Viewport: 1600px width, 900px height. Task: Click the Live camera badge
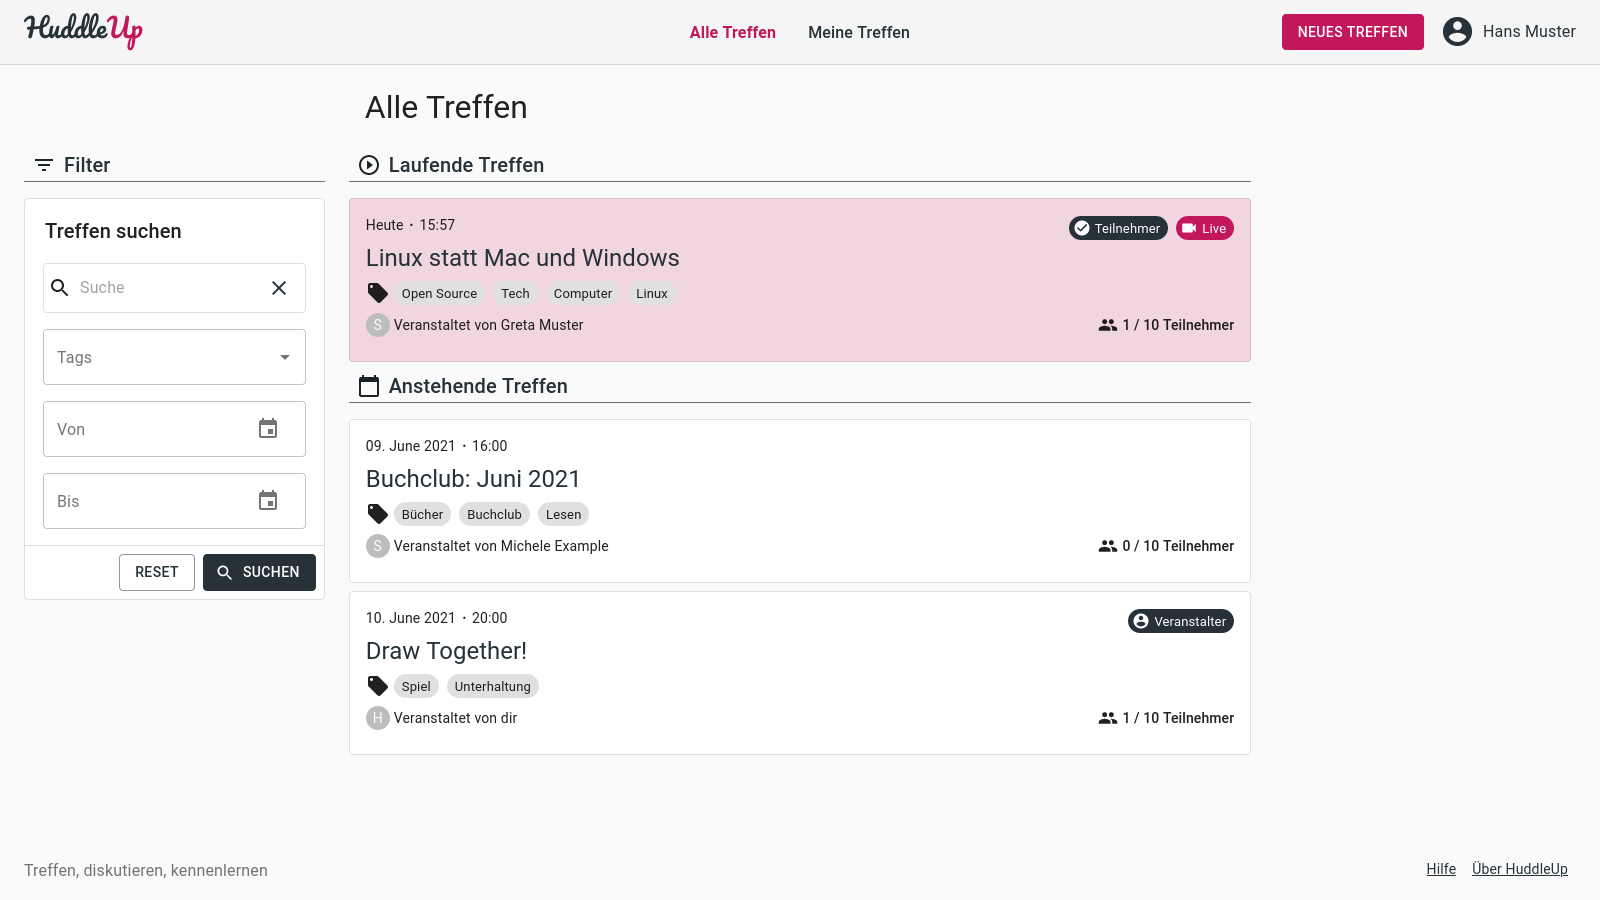click(1204, 228)
